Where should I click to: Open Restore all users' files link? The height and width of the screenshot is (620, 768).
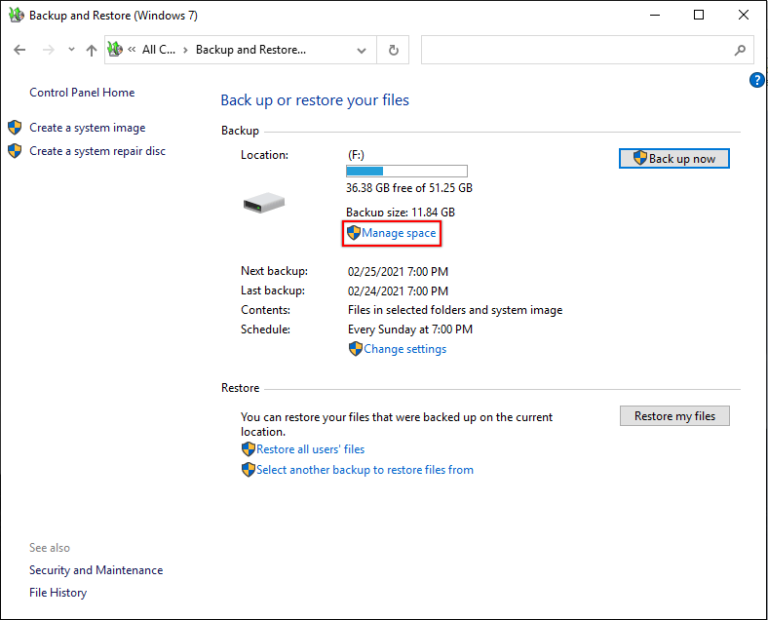point(311,450)
